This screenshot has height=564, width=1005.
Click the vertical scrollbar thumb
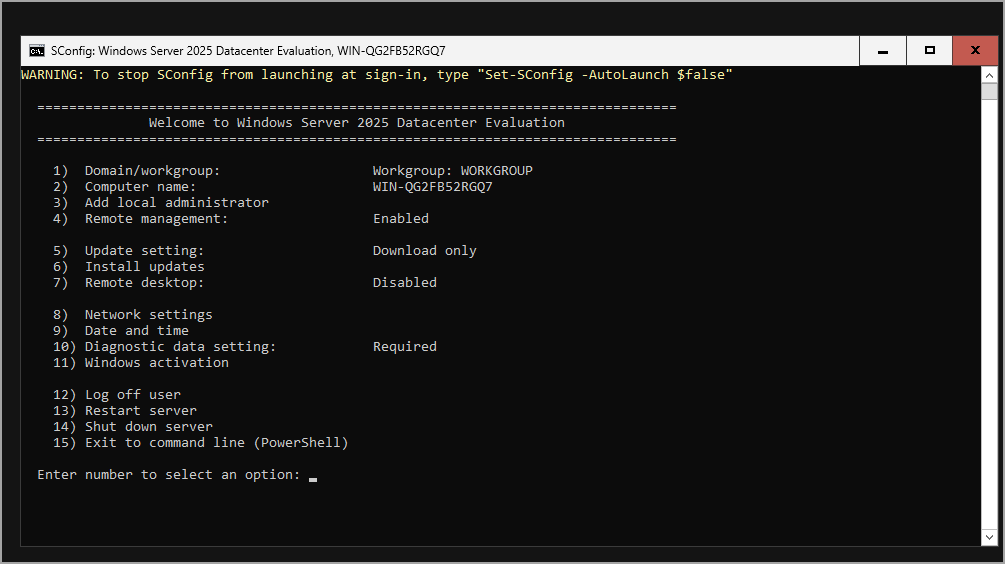tap(989, 91)
